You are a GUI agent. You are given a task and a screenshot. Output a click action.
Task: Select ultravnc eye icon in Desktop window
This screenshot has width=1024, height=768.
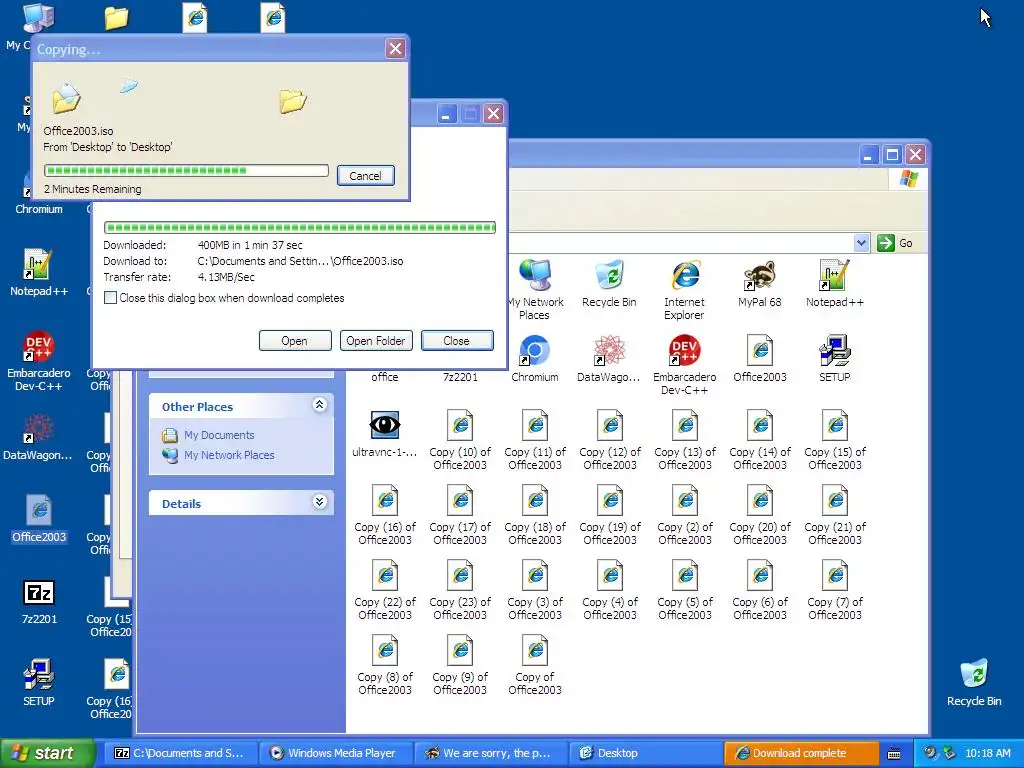pyautogui.click(x=385, y=434)
